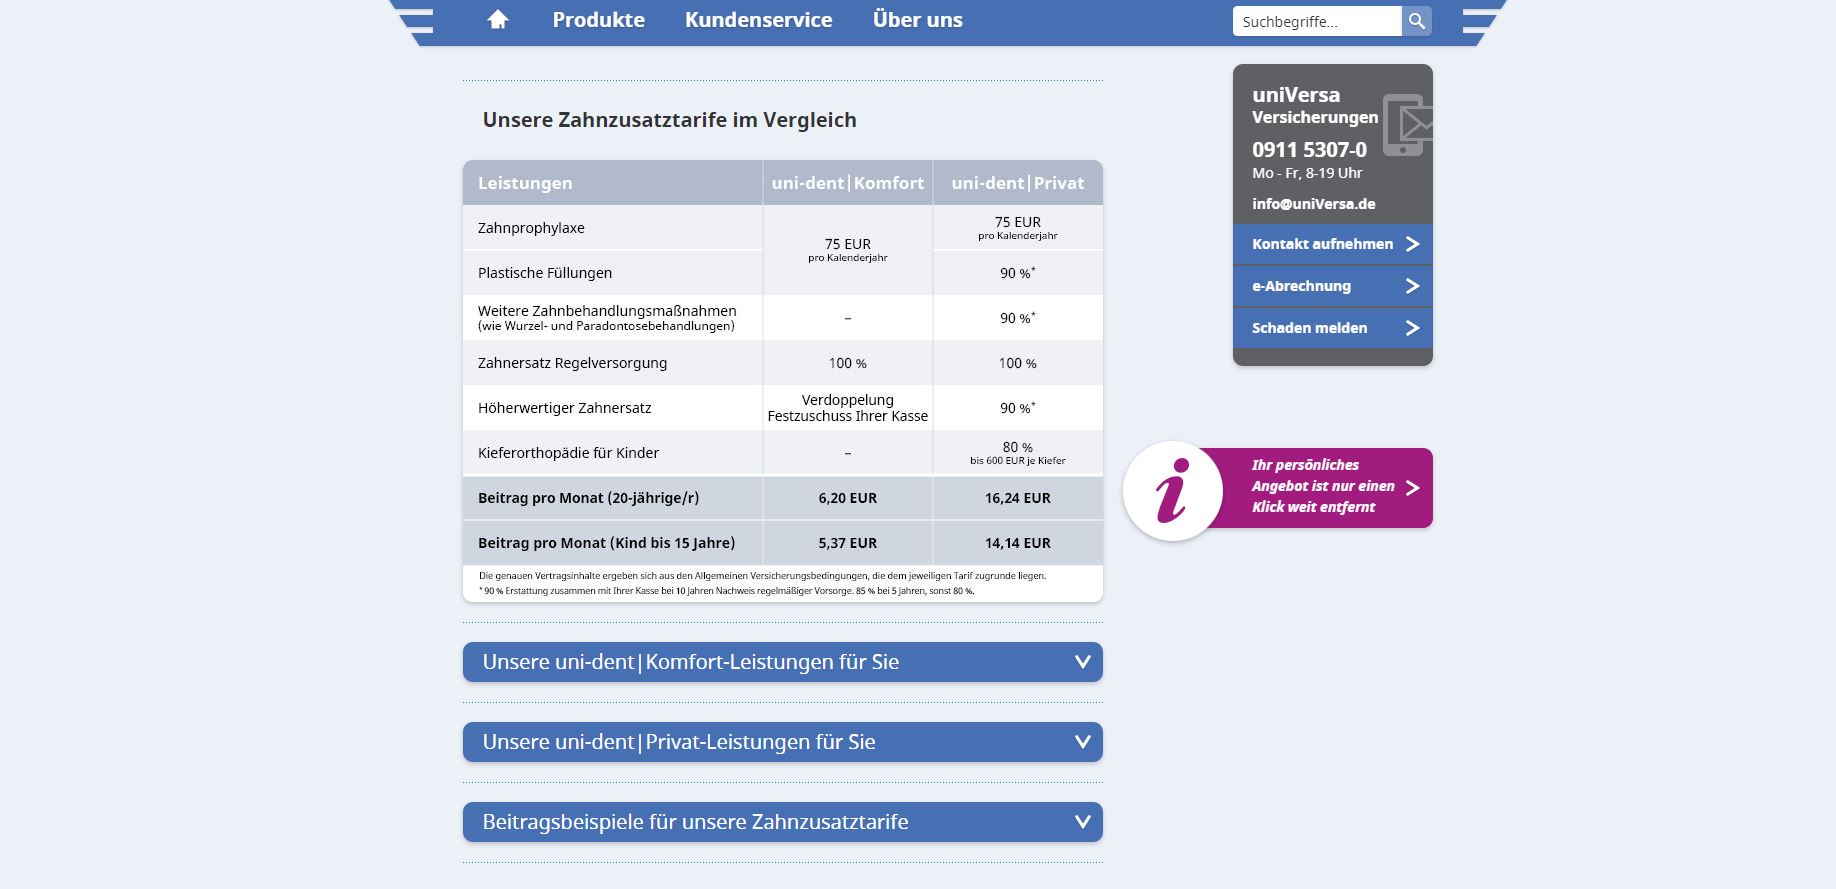This screenshot has width=1836, height=889.
Task: Click chevron on Privat-Leistungen accordion
Action: click(1082, 742)
